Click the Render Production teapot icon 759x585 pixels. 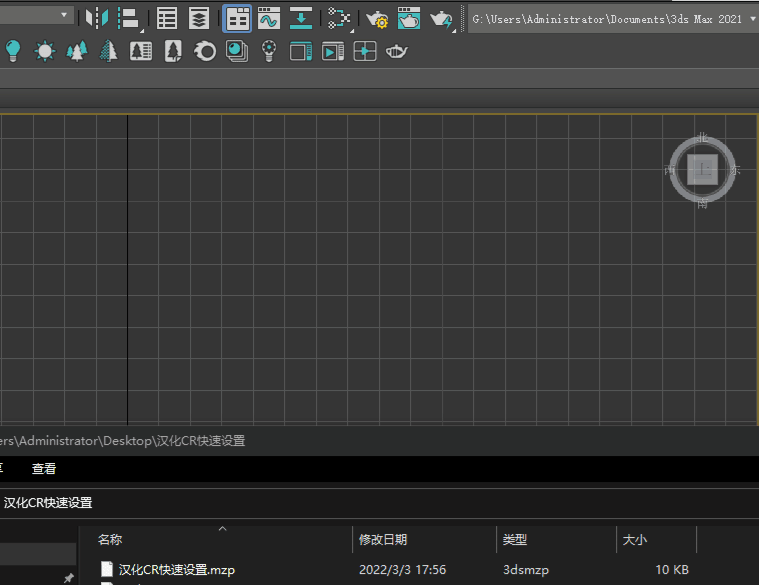[440, 18]
